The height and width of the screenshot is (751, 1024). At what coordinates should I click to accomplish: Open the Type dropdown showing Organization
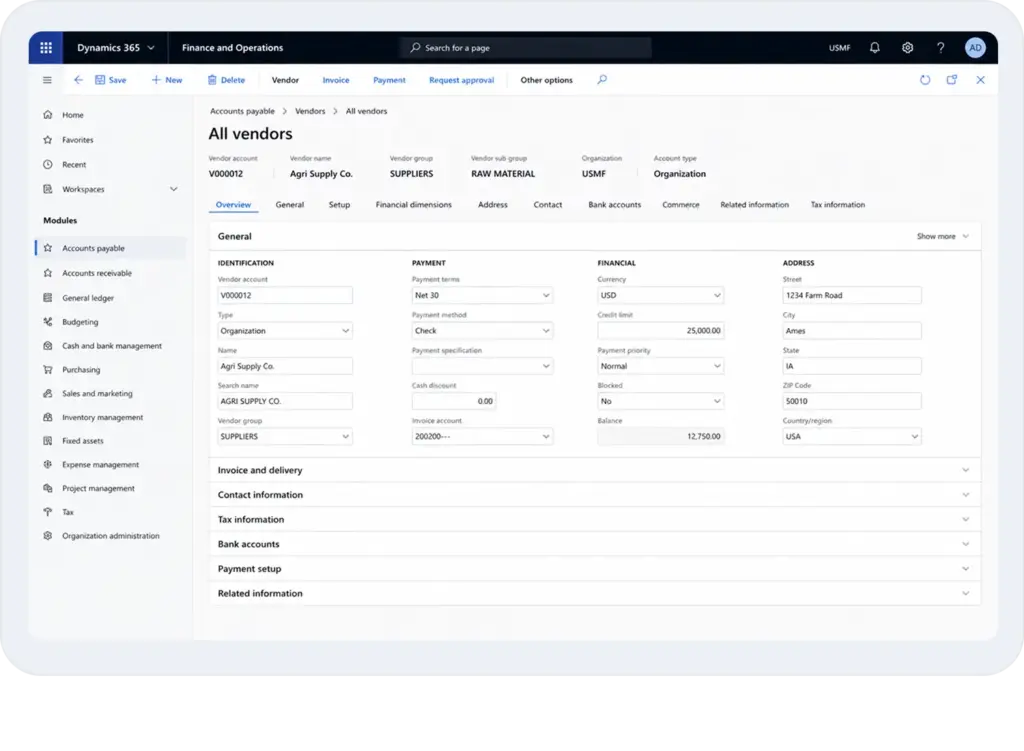tap(285, 330)
